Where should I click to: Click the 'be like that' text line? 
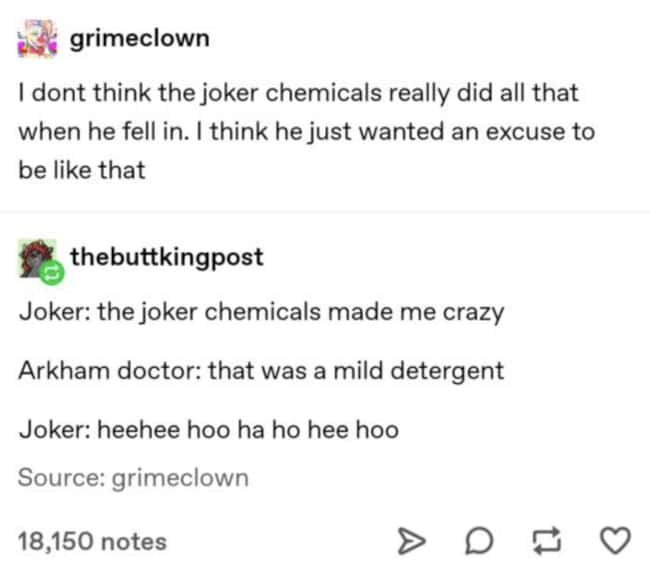click(x=82, y=170)
